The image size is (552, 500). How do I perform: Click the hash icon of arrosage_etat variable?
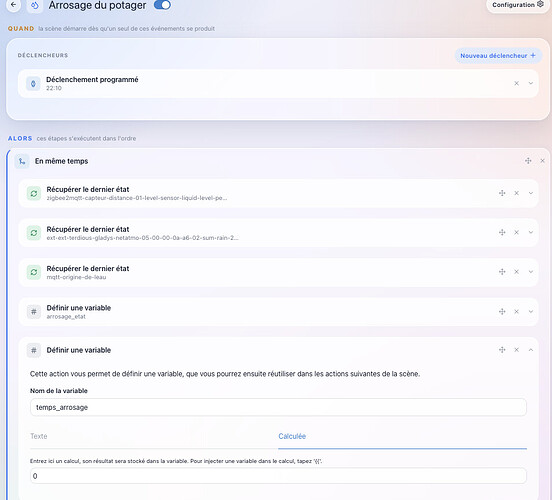pos(34,312)
